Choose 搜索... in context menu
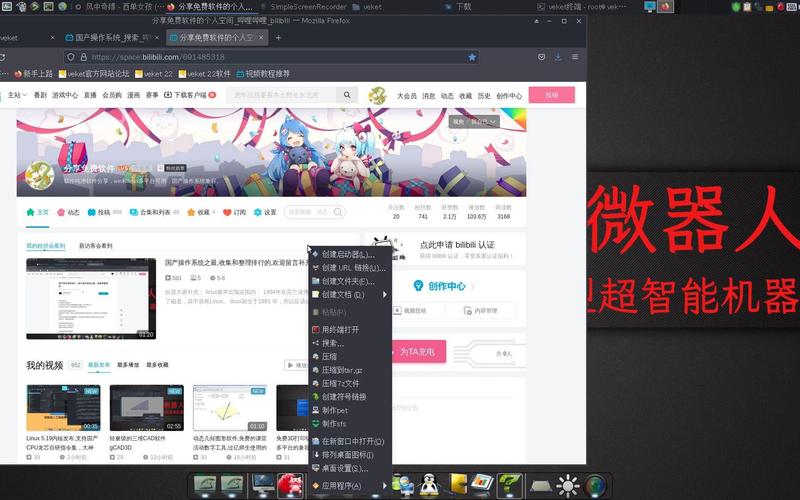This screenshot has width=800, height=500. click(350, 343)
